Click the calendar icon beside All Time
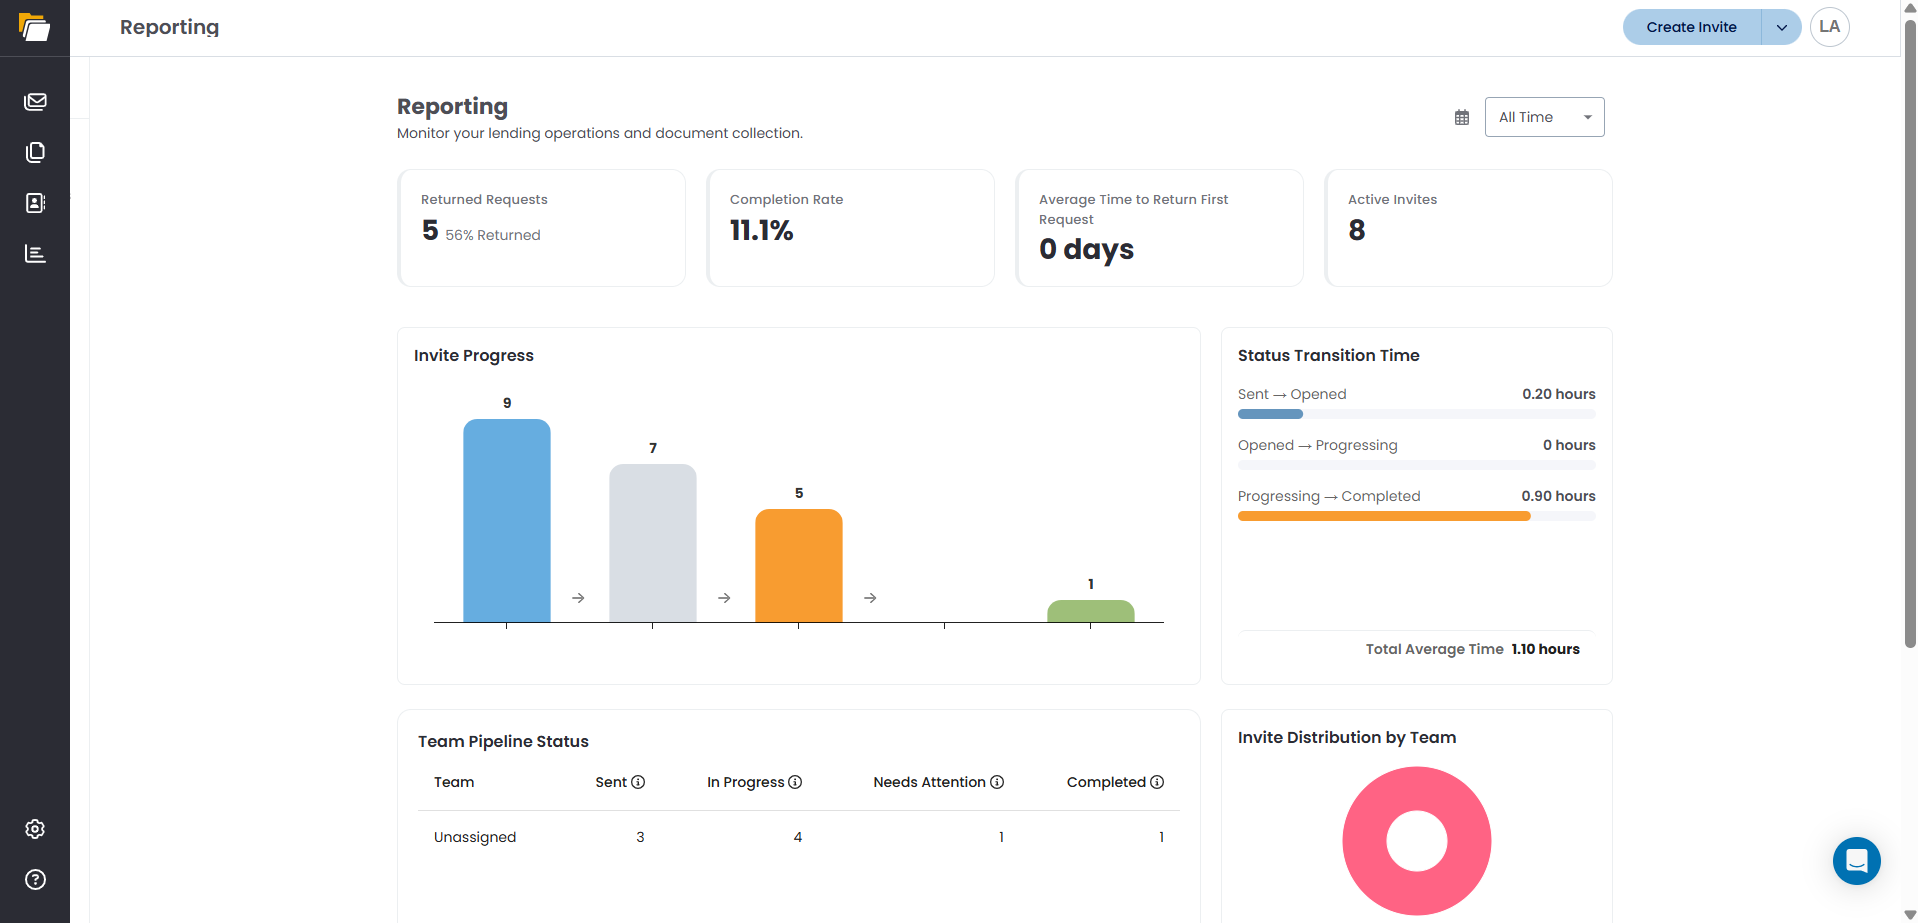This screenshot has width=1918, height=923. tap(1462, 118)
